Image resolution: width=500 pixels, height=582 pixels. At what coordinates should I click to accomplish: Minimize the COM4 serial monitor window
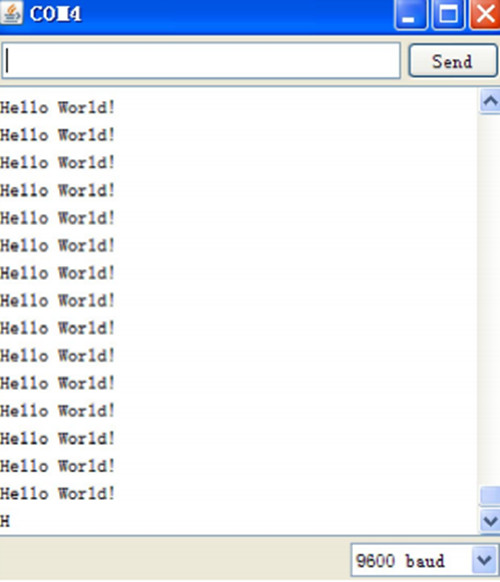[x=410, y=14]
